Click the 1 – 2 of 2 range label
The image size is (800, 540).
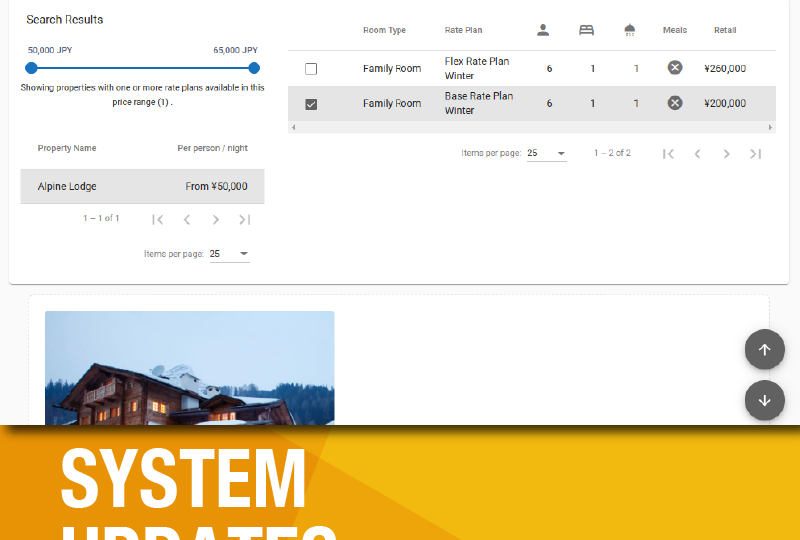coord(612,153)
